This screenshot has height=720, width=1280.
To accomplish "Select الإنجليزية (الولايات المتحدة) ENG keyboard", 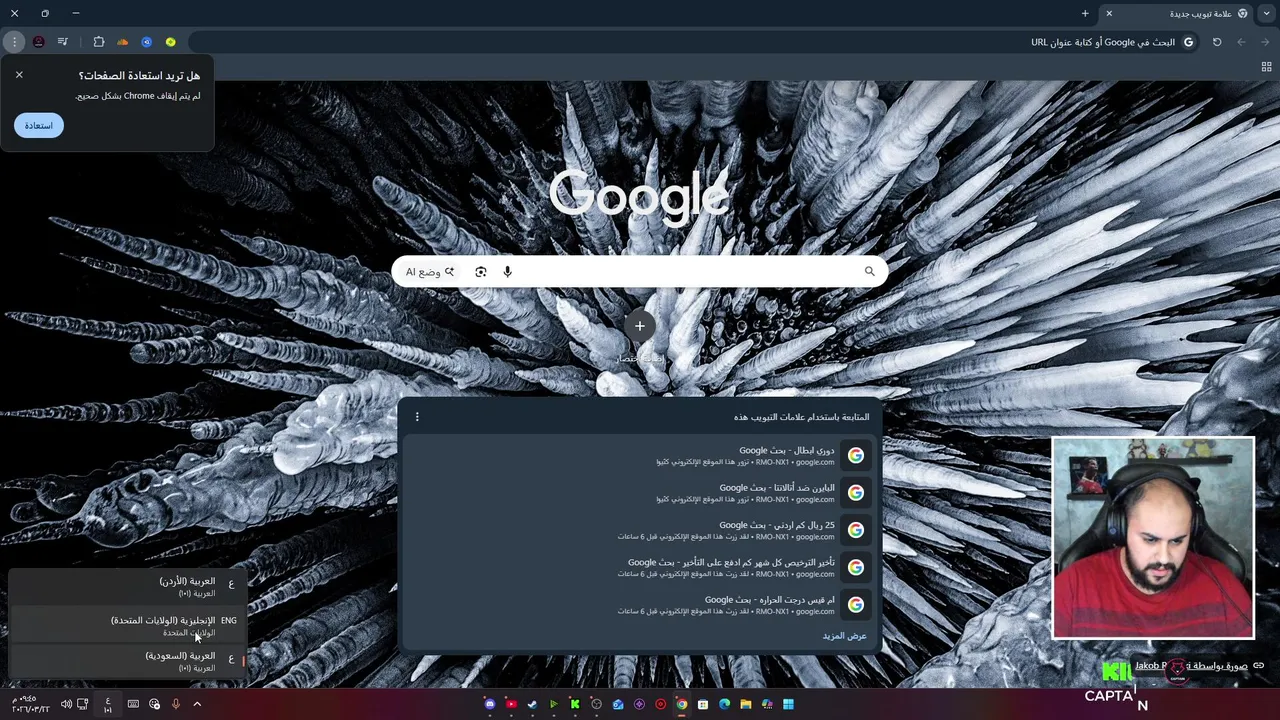I will pyautogui.click(x=127, y=625).
